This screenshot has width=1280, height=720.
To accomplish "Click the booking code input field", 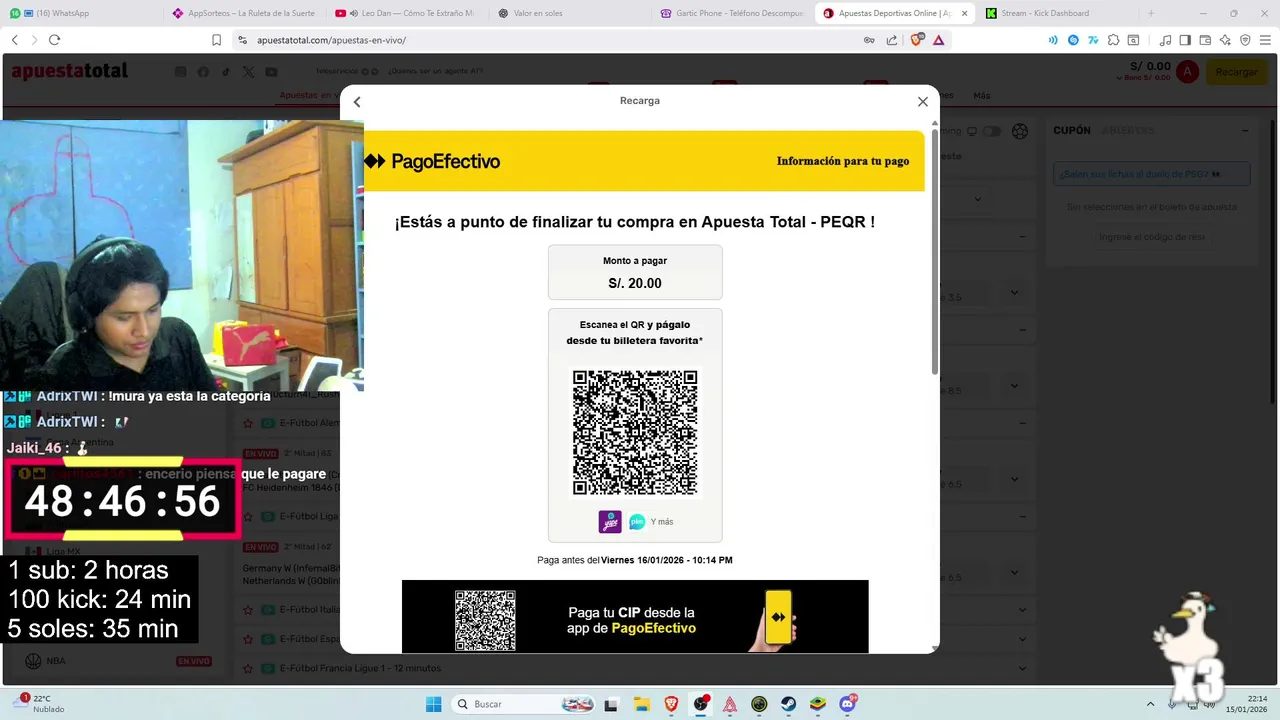I will click(x=1151, y=237).
